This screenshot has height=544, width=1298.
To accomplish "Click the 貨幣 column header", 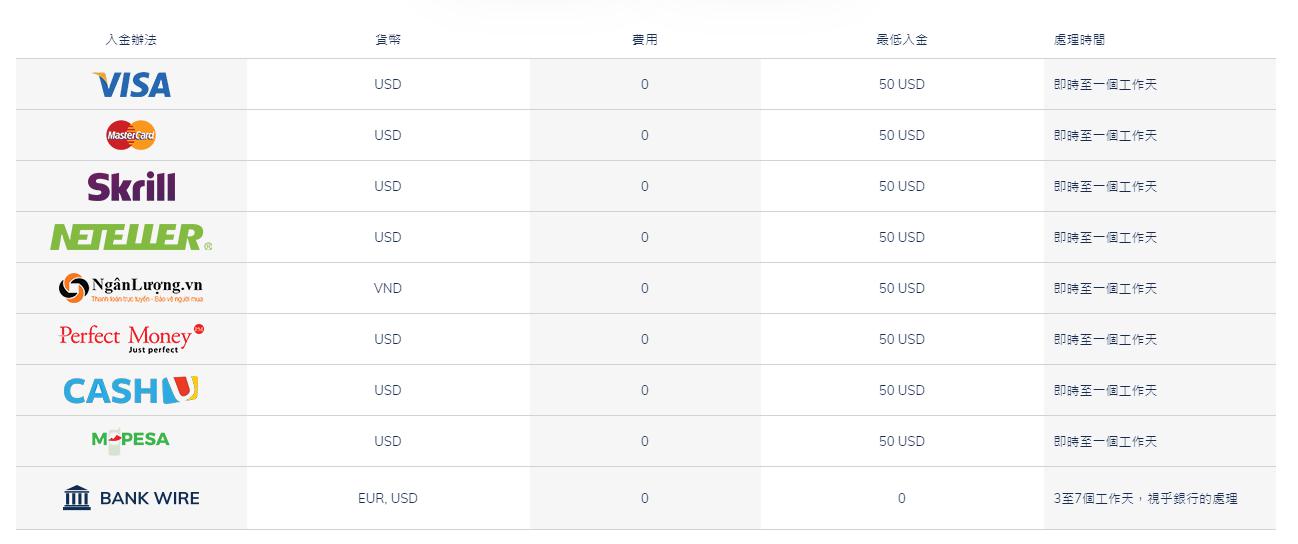I will pos(388,40).
